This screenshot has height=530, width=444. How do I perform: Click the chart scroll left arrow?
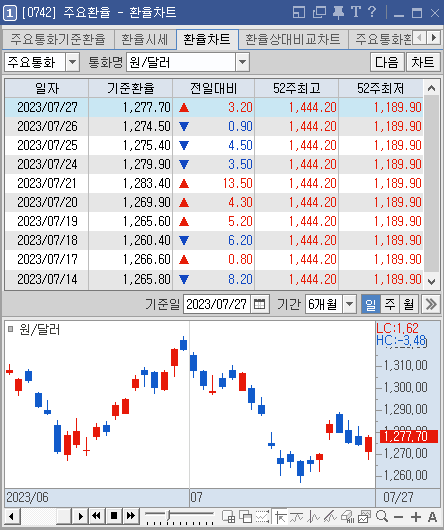click(11, 516)
